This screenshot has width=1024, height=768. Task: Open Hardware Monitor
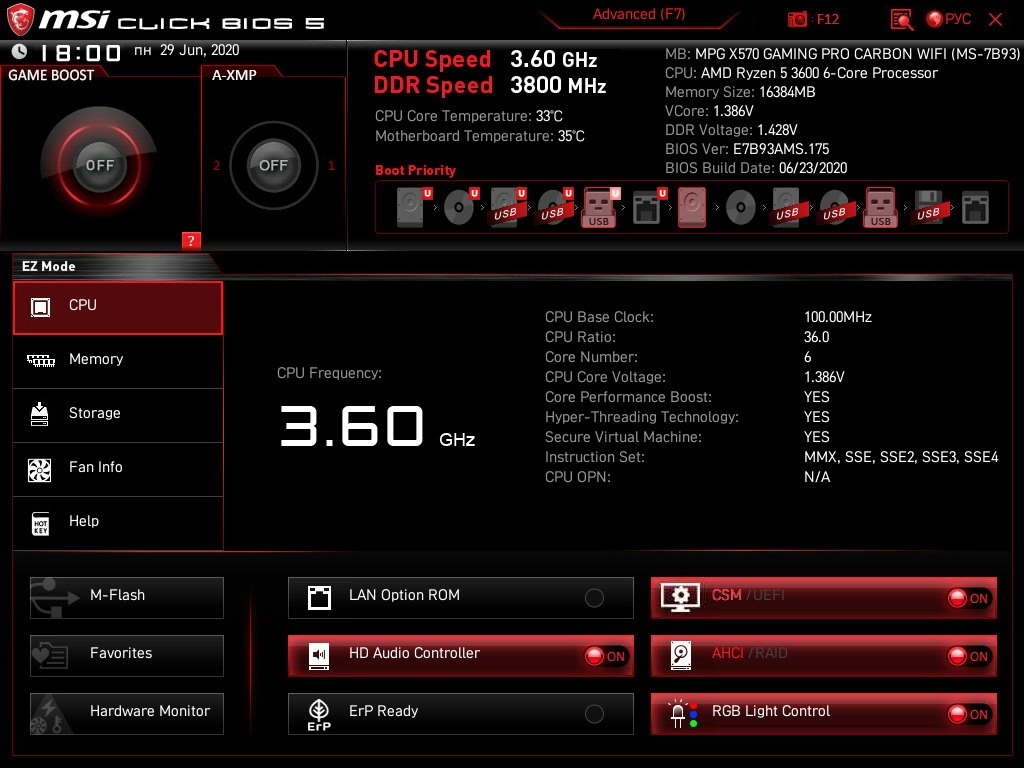(127, 713)
